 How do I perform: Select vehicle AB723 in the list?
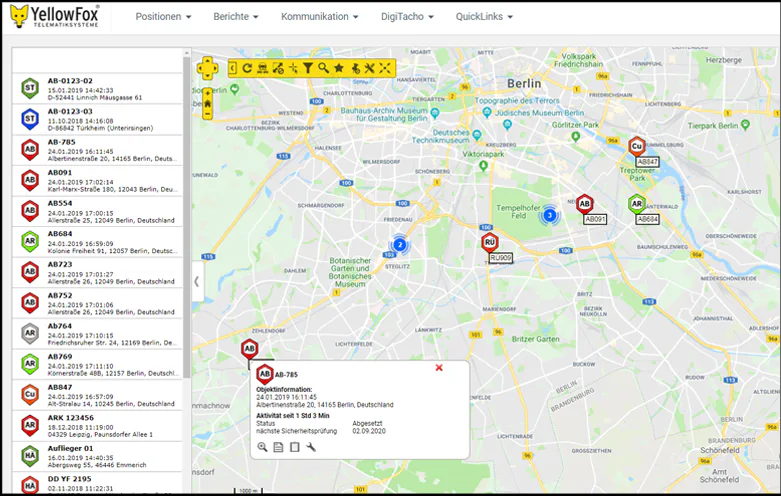[98, 272]
